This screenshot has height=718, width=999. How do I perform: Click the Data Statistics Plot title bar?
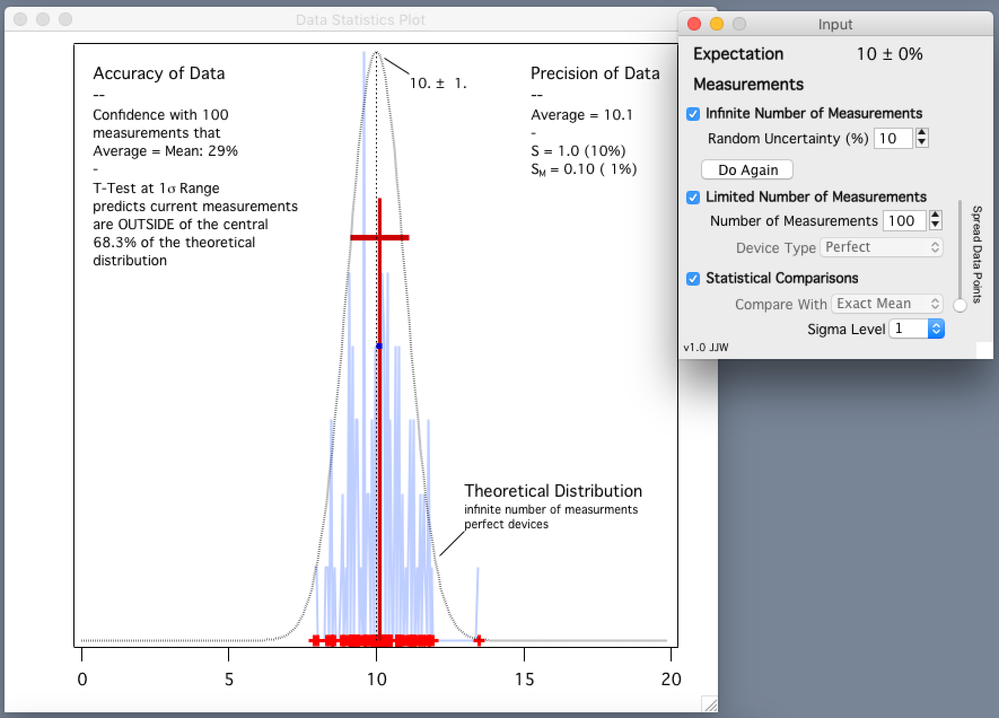point(360,20)
